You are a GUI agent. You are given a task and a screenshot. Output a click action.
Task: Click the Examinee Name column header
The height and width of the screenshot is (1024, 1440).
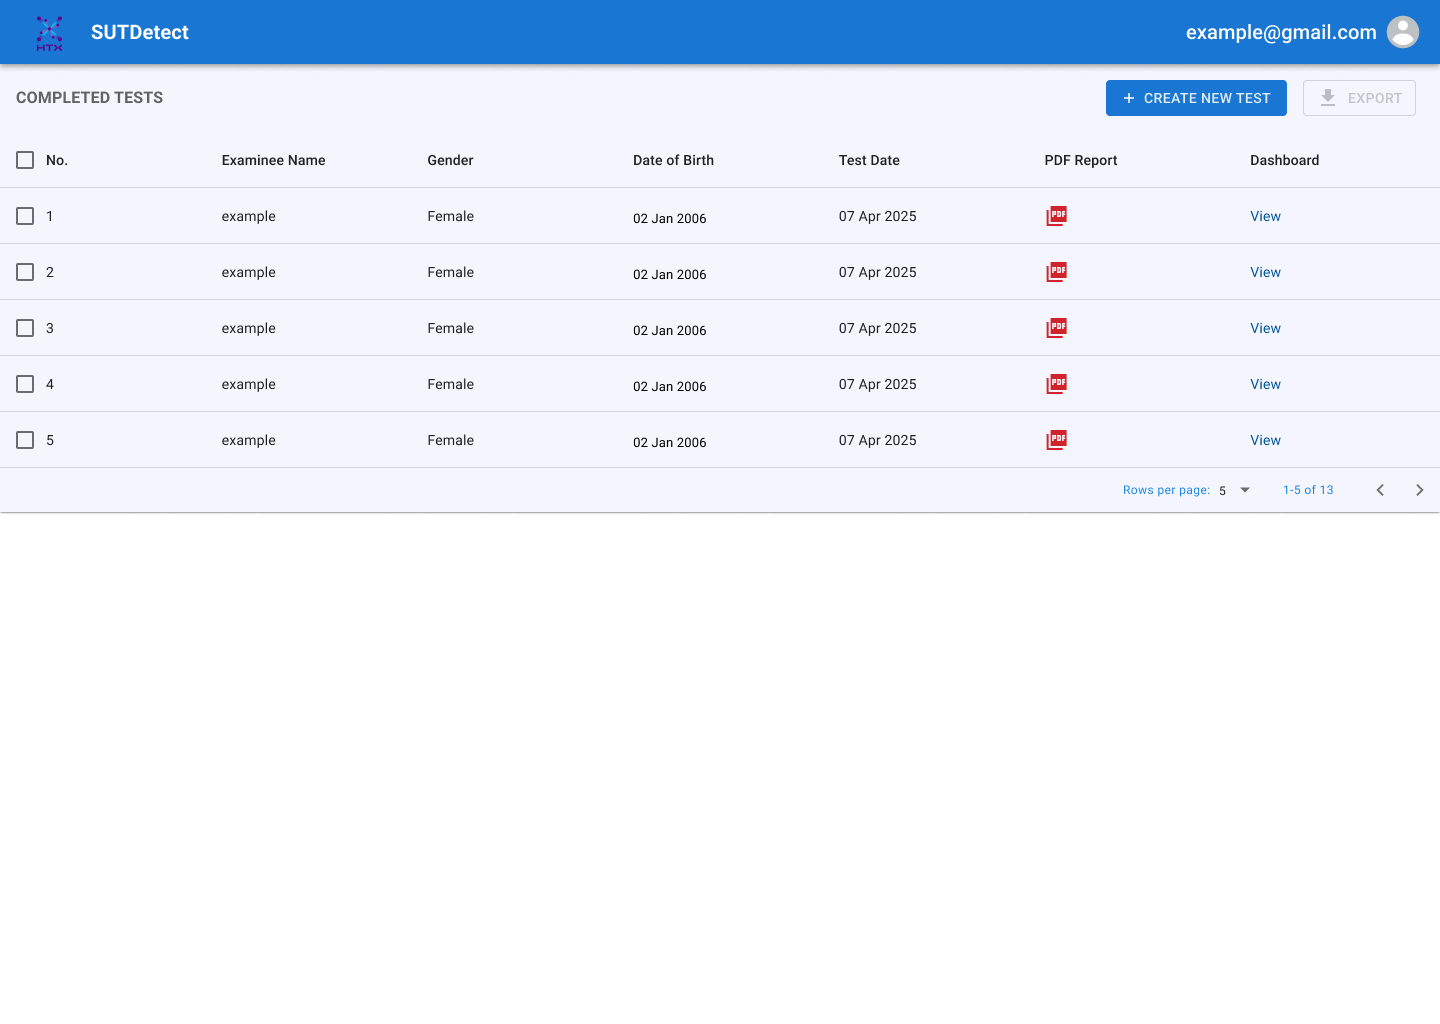273,160
